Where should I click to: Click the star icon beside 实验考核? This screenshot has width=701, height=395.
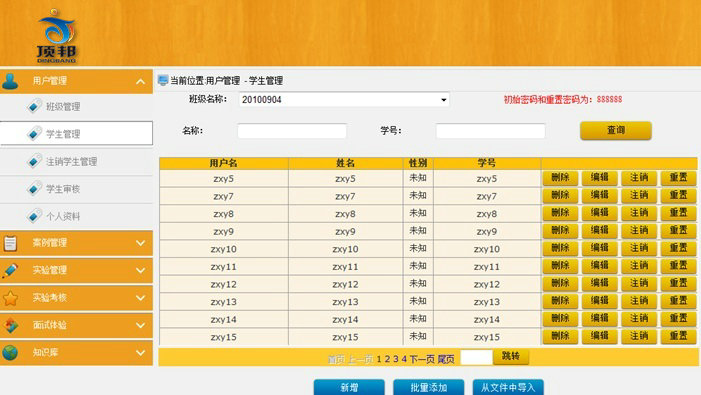10,298
